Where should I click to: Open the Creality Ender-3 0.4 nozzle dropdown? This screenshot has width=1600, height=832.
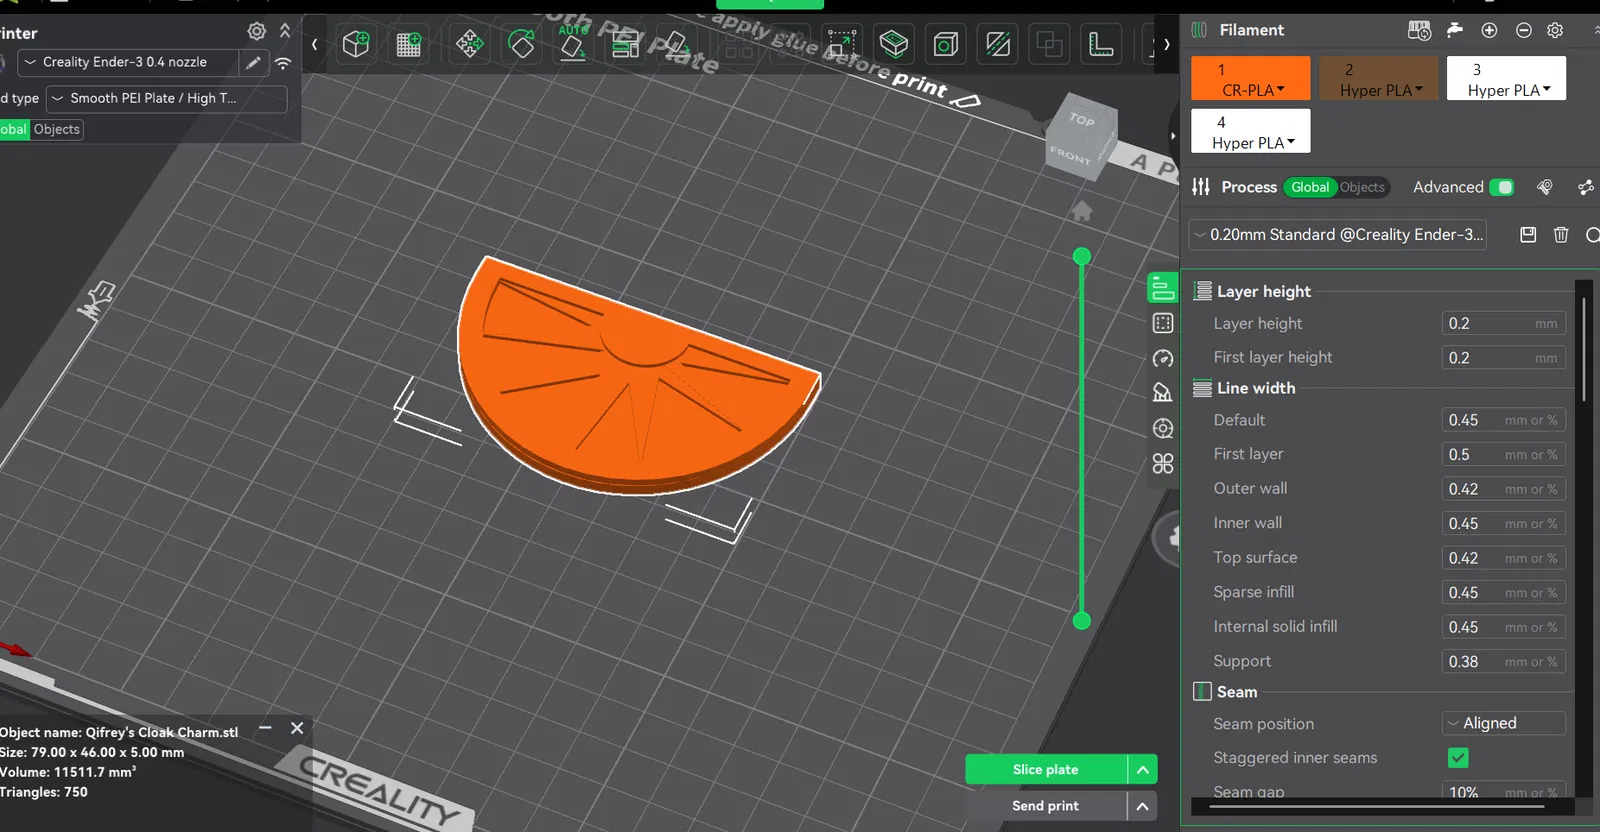(128, 62)
